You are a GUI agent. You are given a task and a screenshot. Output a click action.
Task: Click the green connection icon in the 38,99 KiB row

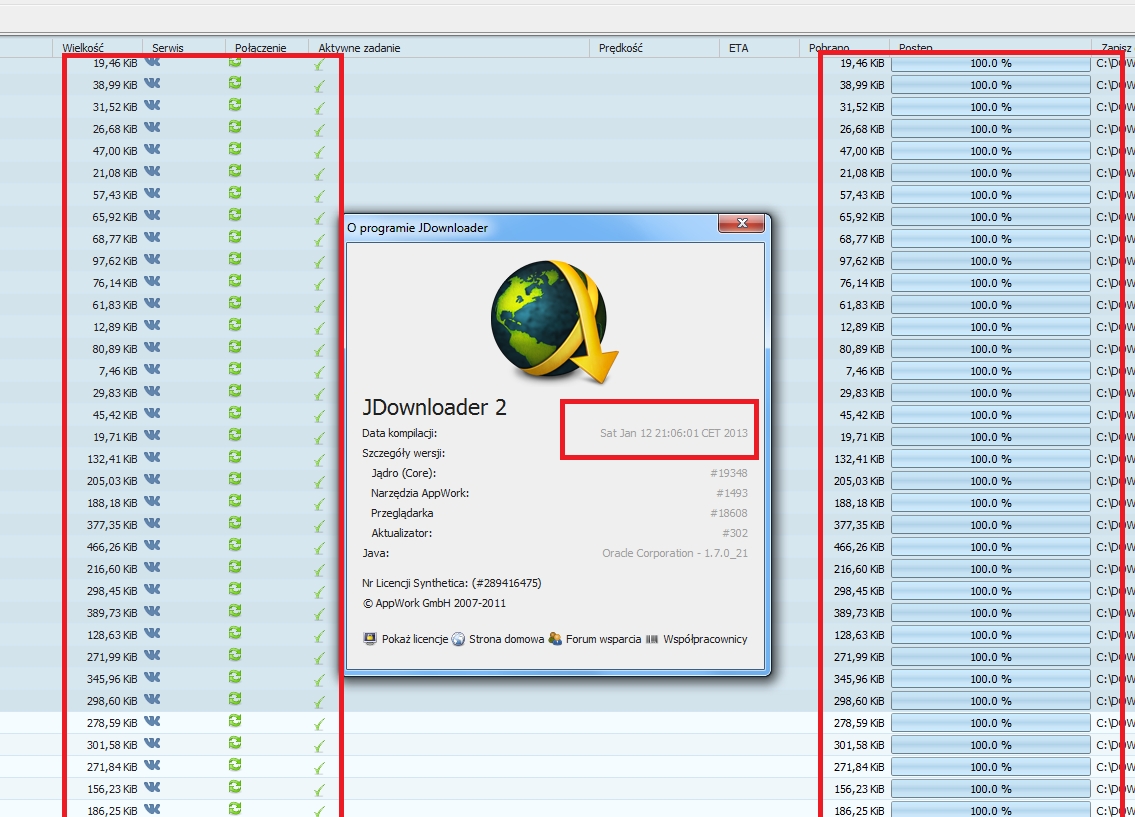[x=235, y=83]
